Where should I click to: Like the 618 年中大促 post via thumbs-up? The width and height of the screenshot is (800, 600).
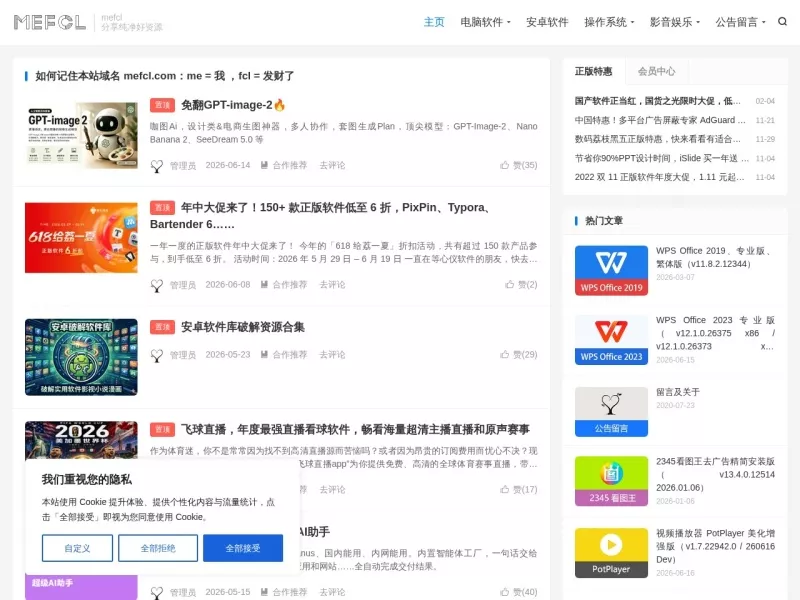tap(509, 284)
